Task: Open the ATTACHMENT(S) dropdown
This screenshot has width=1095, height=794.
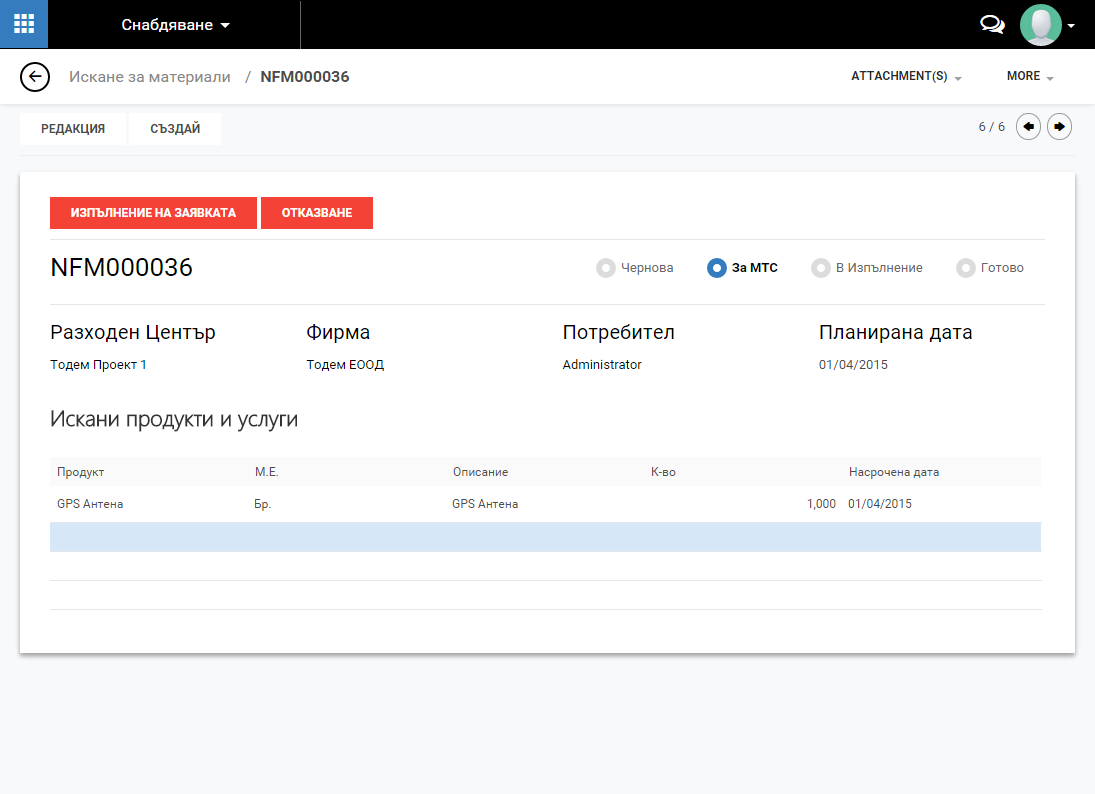Action: click(x=905, y=77)
